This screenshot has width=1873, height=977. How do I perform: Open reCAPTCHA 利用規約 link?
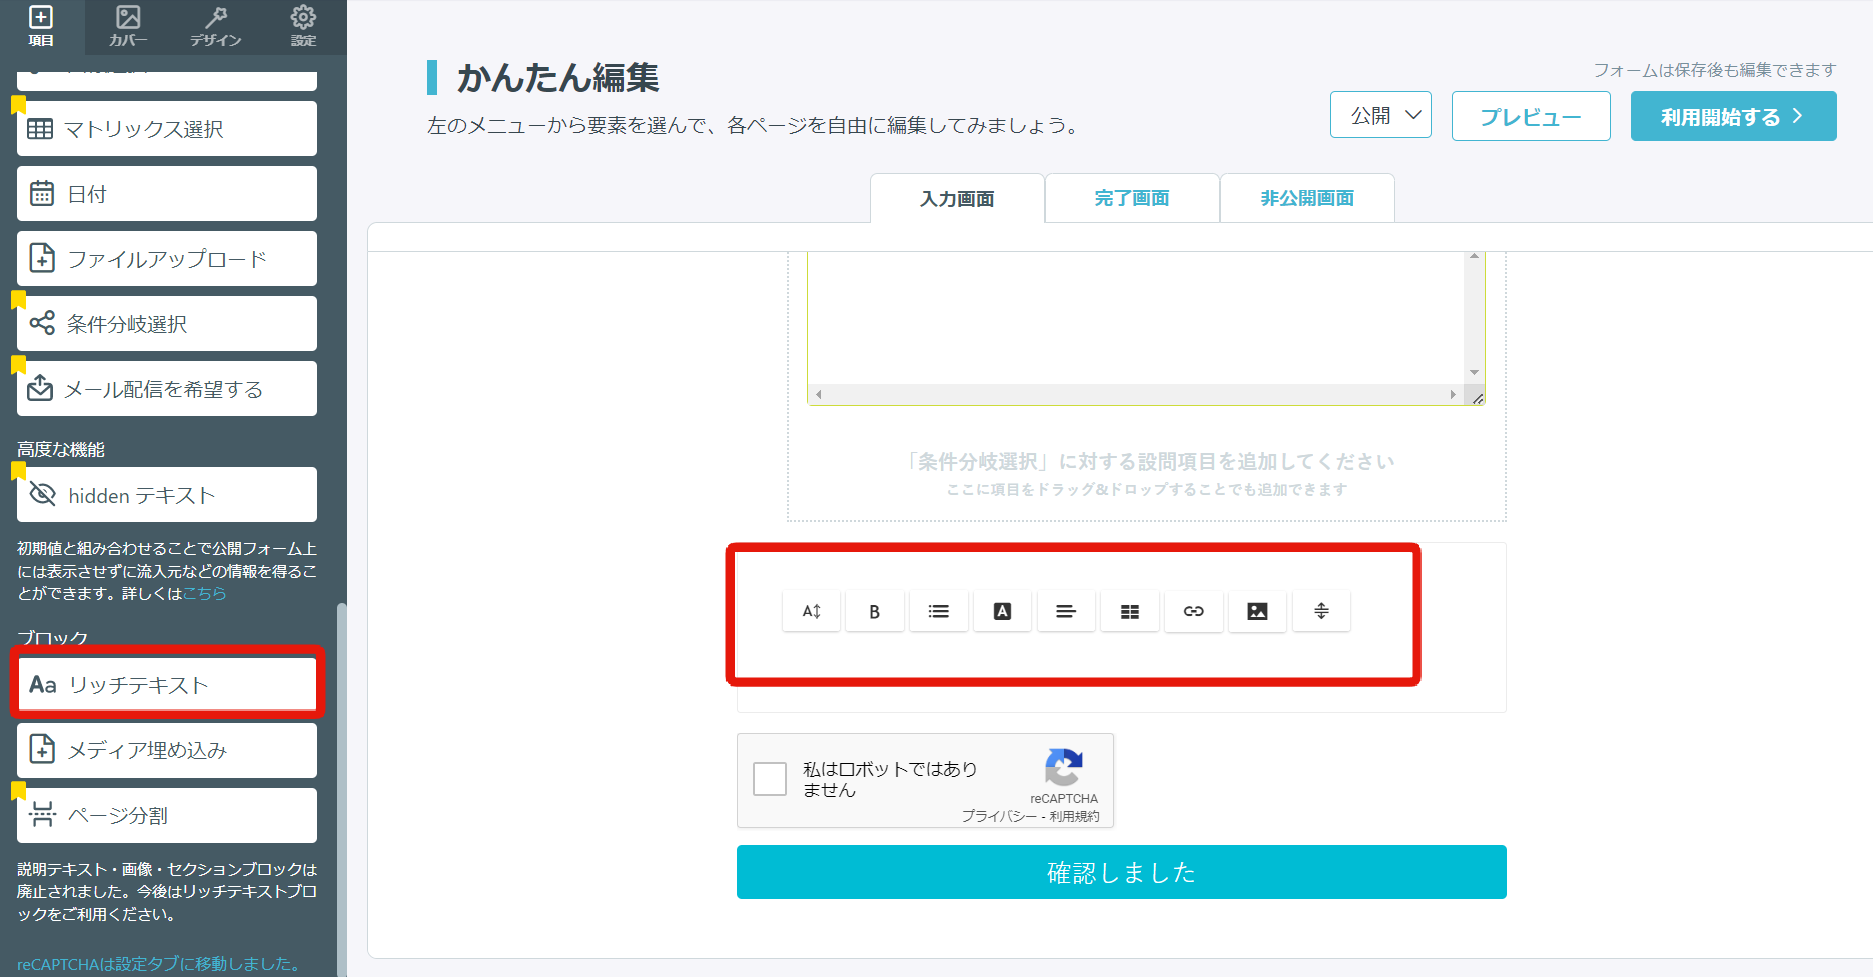tap(1074, 816)
